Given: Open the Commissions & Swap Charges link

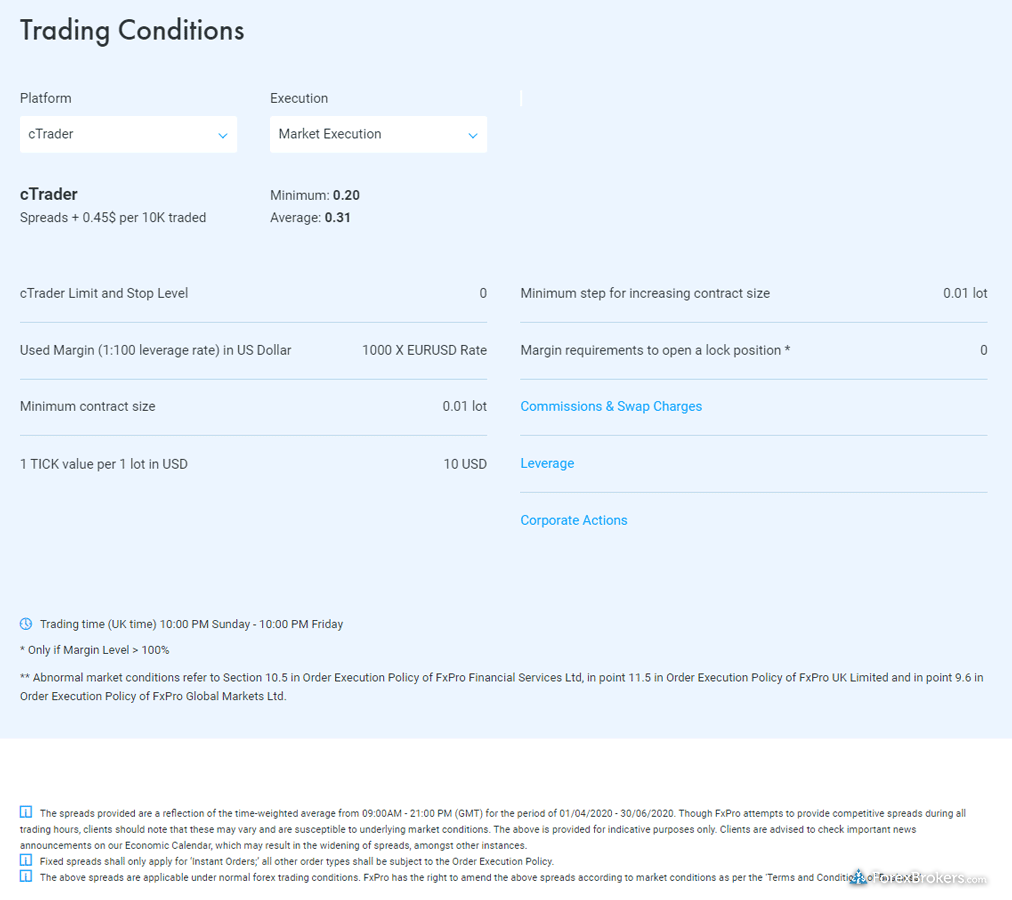Looking at the screenshot, I should [x=611, y=406].
